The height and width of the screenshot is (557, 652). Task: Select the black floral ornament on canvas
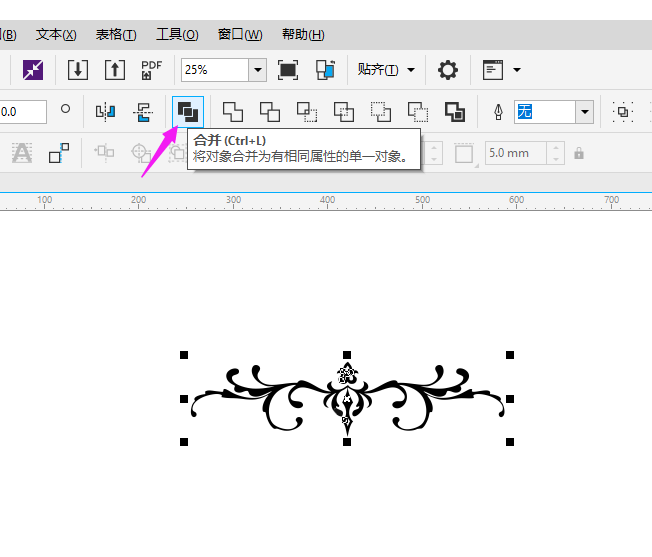pos(347,398)
